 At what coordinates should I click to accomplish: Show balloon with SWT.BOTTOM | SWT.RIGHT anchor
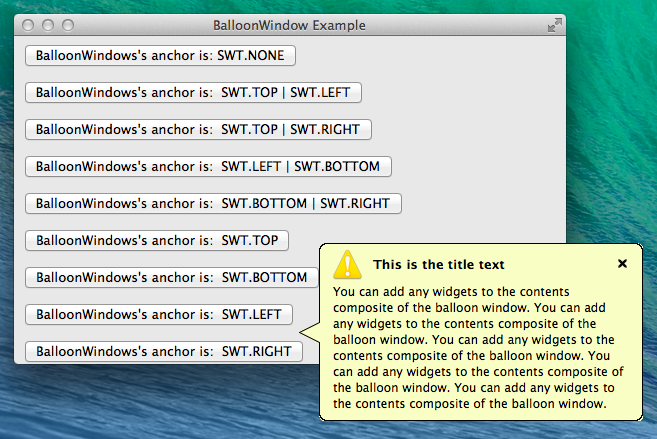point(213,204)
